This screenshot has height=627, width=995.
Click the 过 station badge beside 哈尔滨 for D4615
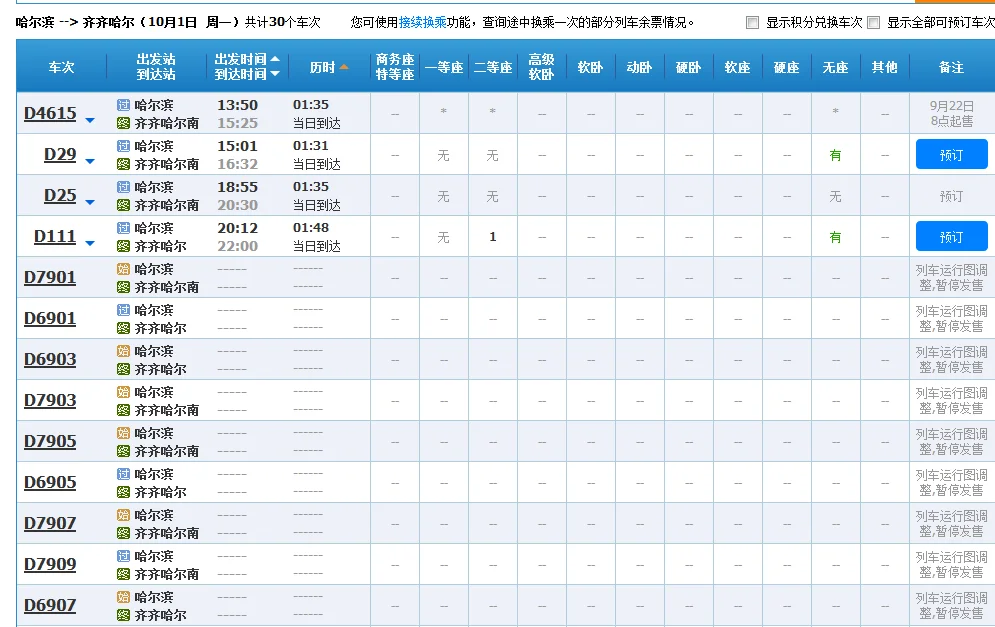point(121,105)
